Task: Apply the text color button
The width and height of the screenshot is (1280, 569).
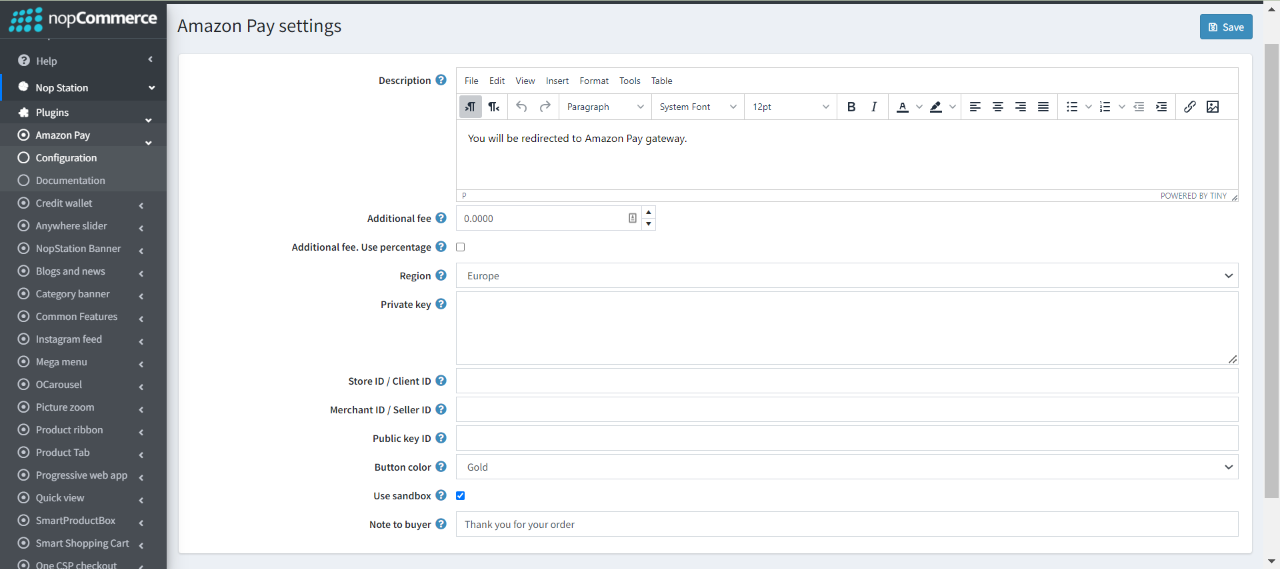Action: click(902, 107)
